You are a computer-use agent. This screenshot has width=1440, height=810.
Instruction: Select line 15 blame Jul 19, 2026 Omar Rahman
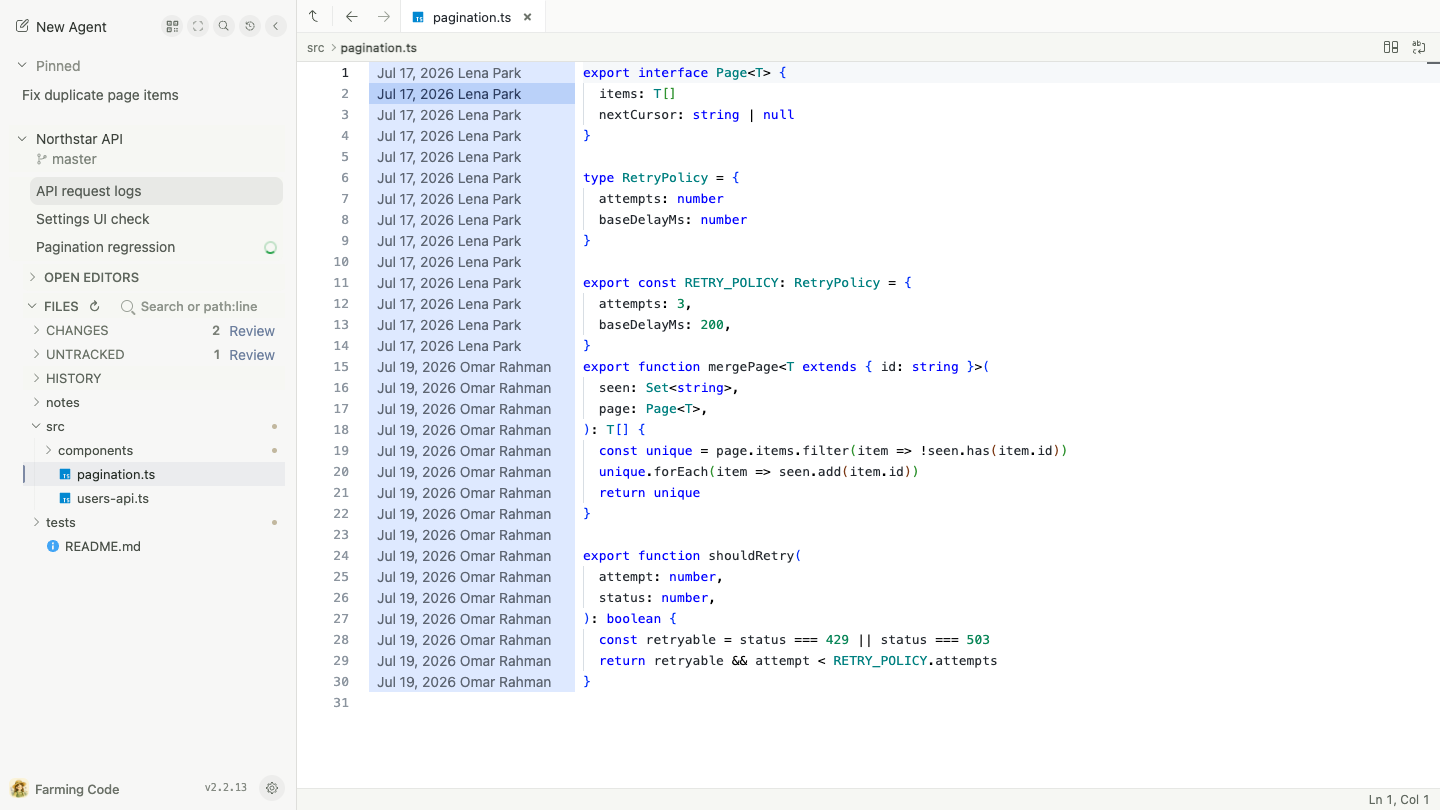(x=472, y=367)
